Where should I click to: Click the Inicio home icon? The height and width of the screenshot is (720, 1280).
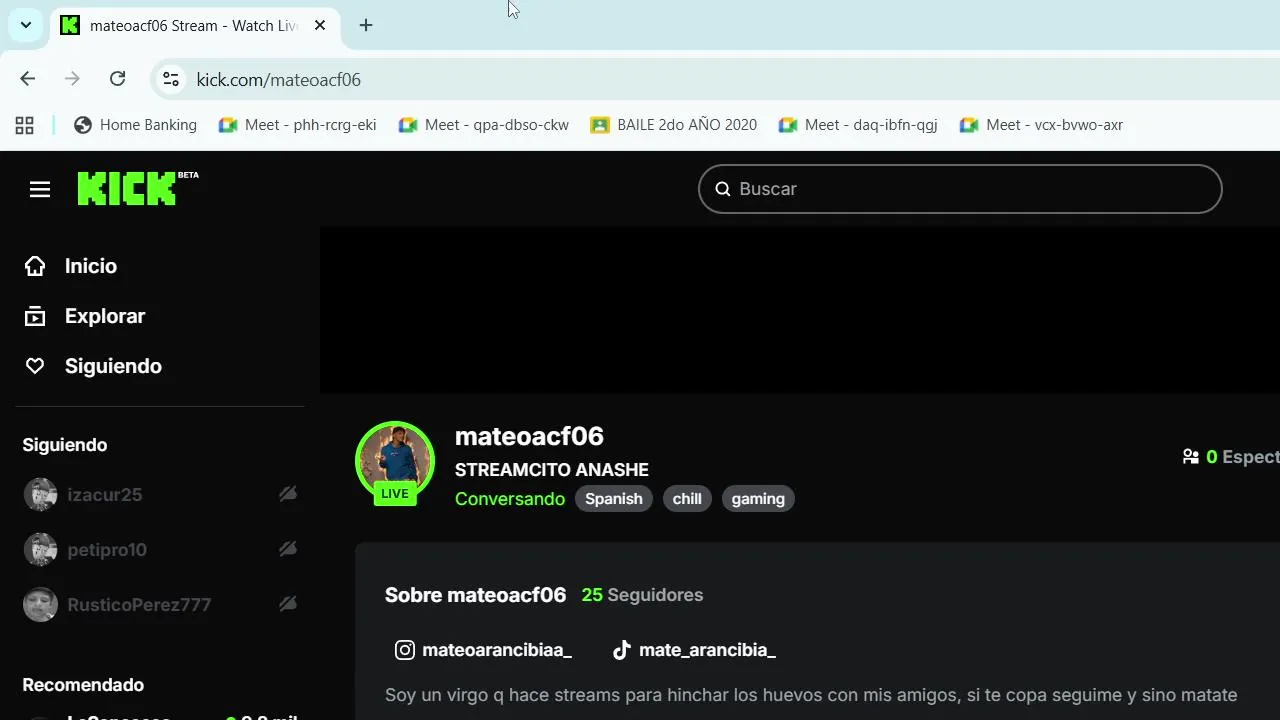click(35, 266)
